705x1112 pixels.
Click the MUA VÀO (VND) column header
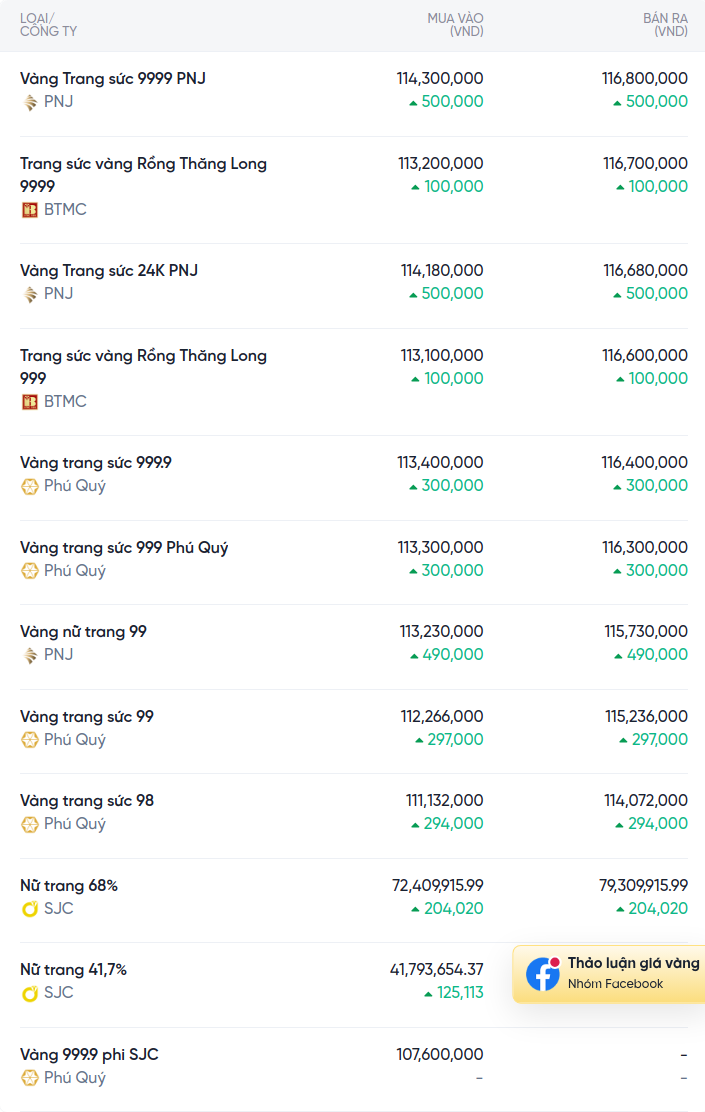coord(455,25)
